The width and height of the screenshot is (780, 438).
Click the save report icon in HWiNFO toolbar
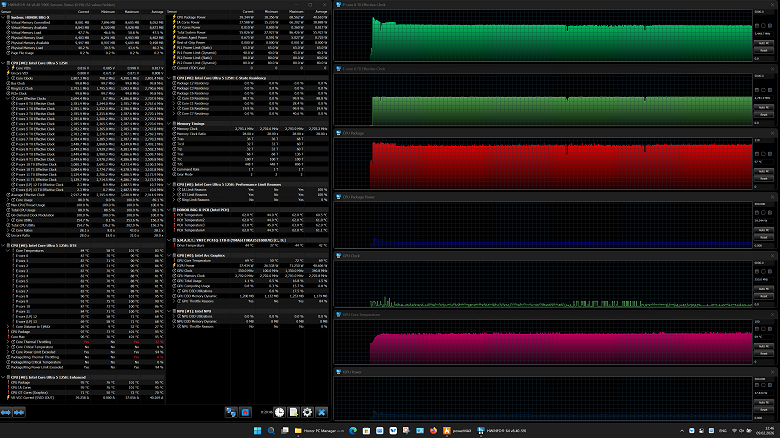[x=293, y=411]
